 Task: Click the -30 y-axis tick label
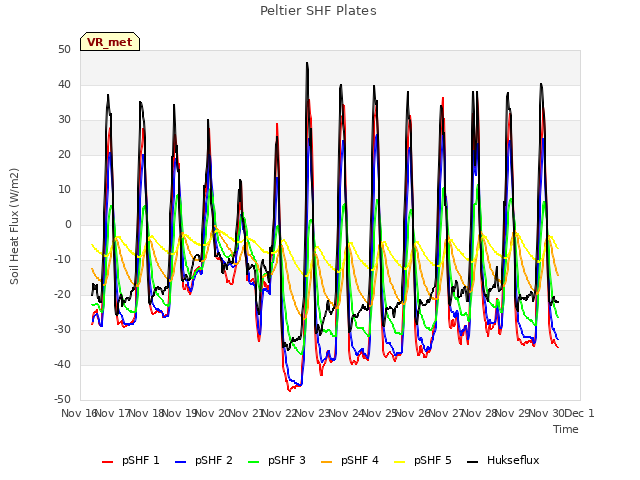tap(62, 329)
